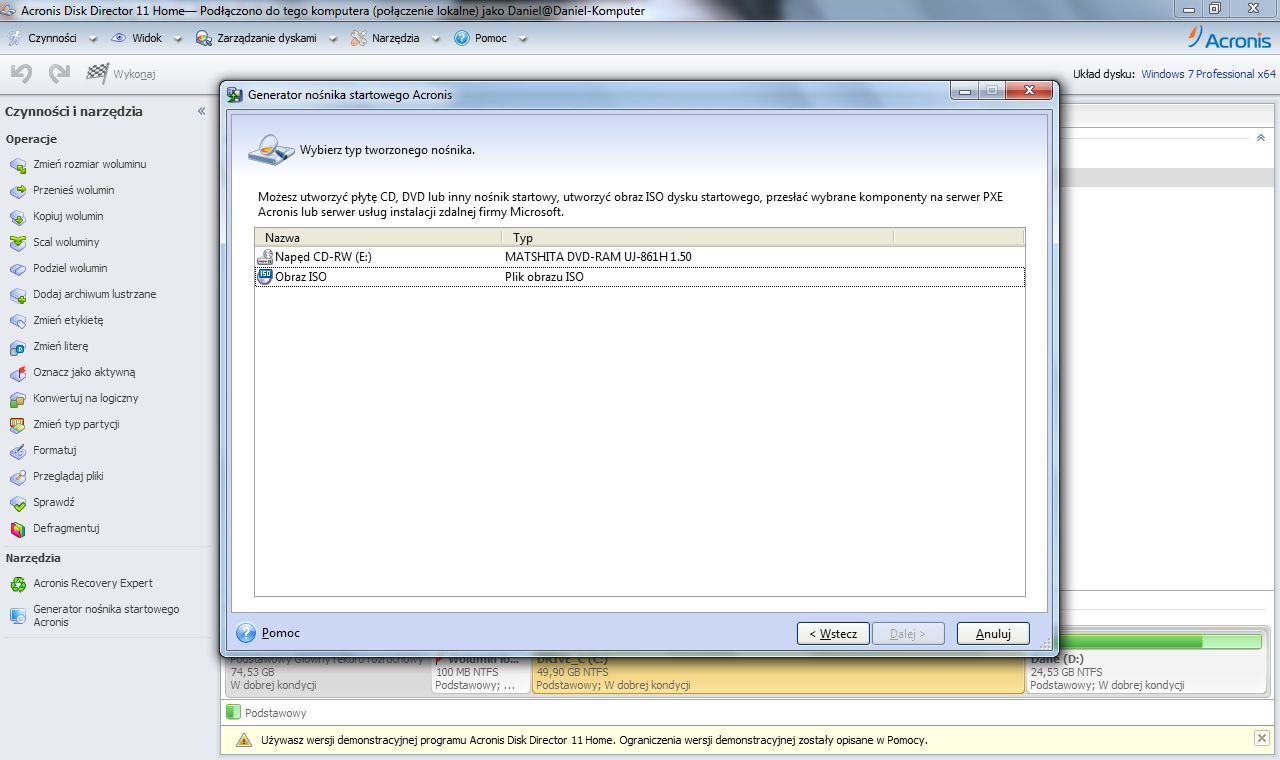Click the Podziel wolumin icon

17,268
